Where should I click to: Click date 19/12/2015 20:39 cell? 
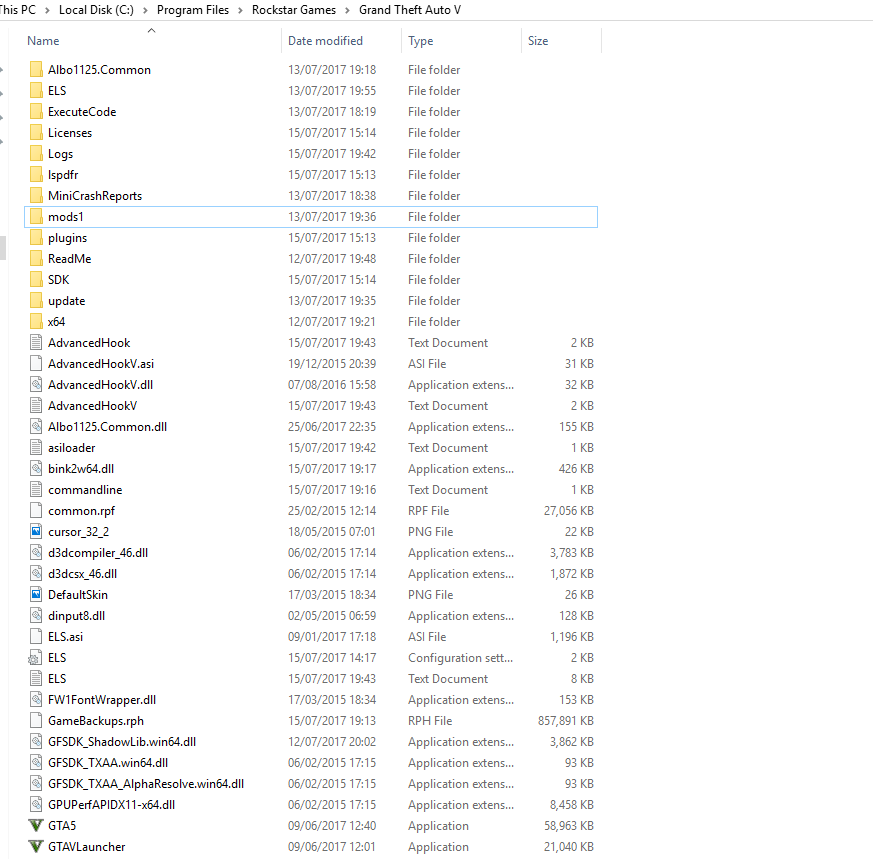click(x=332, y=364)
